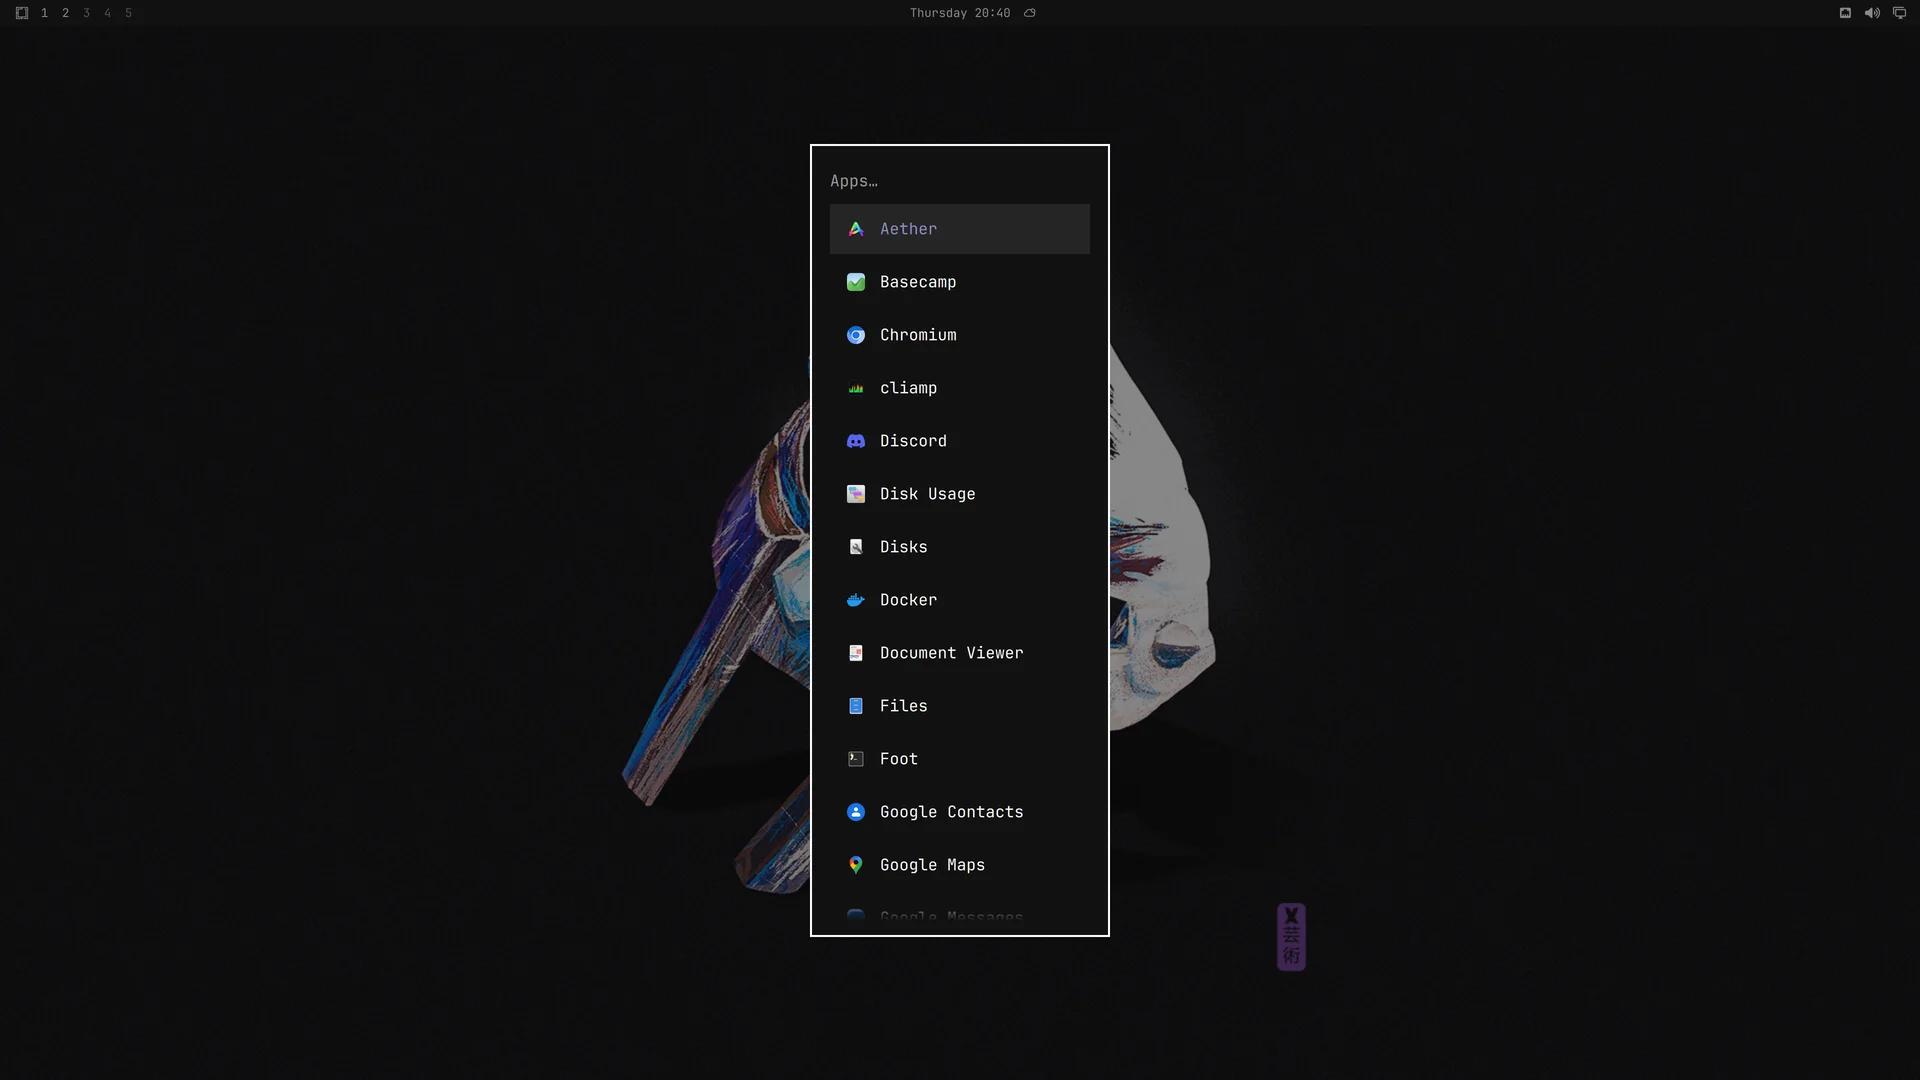
Task: Open the Files entry
Action: coord(959,706)
